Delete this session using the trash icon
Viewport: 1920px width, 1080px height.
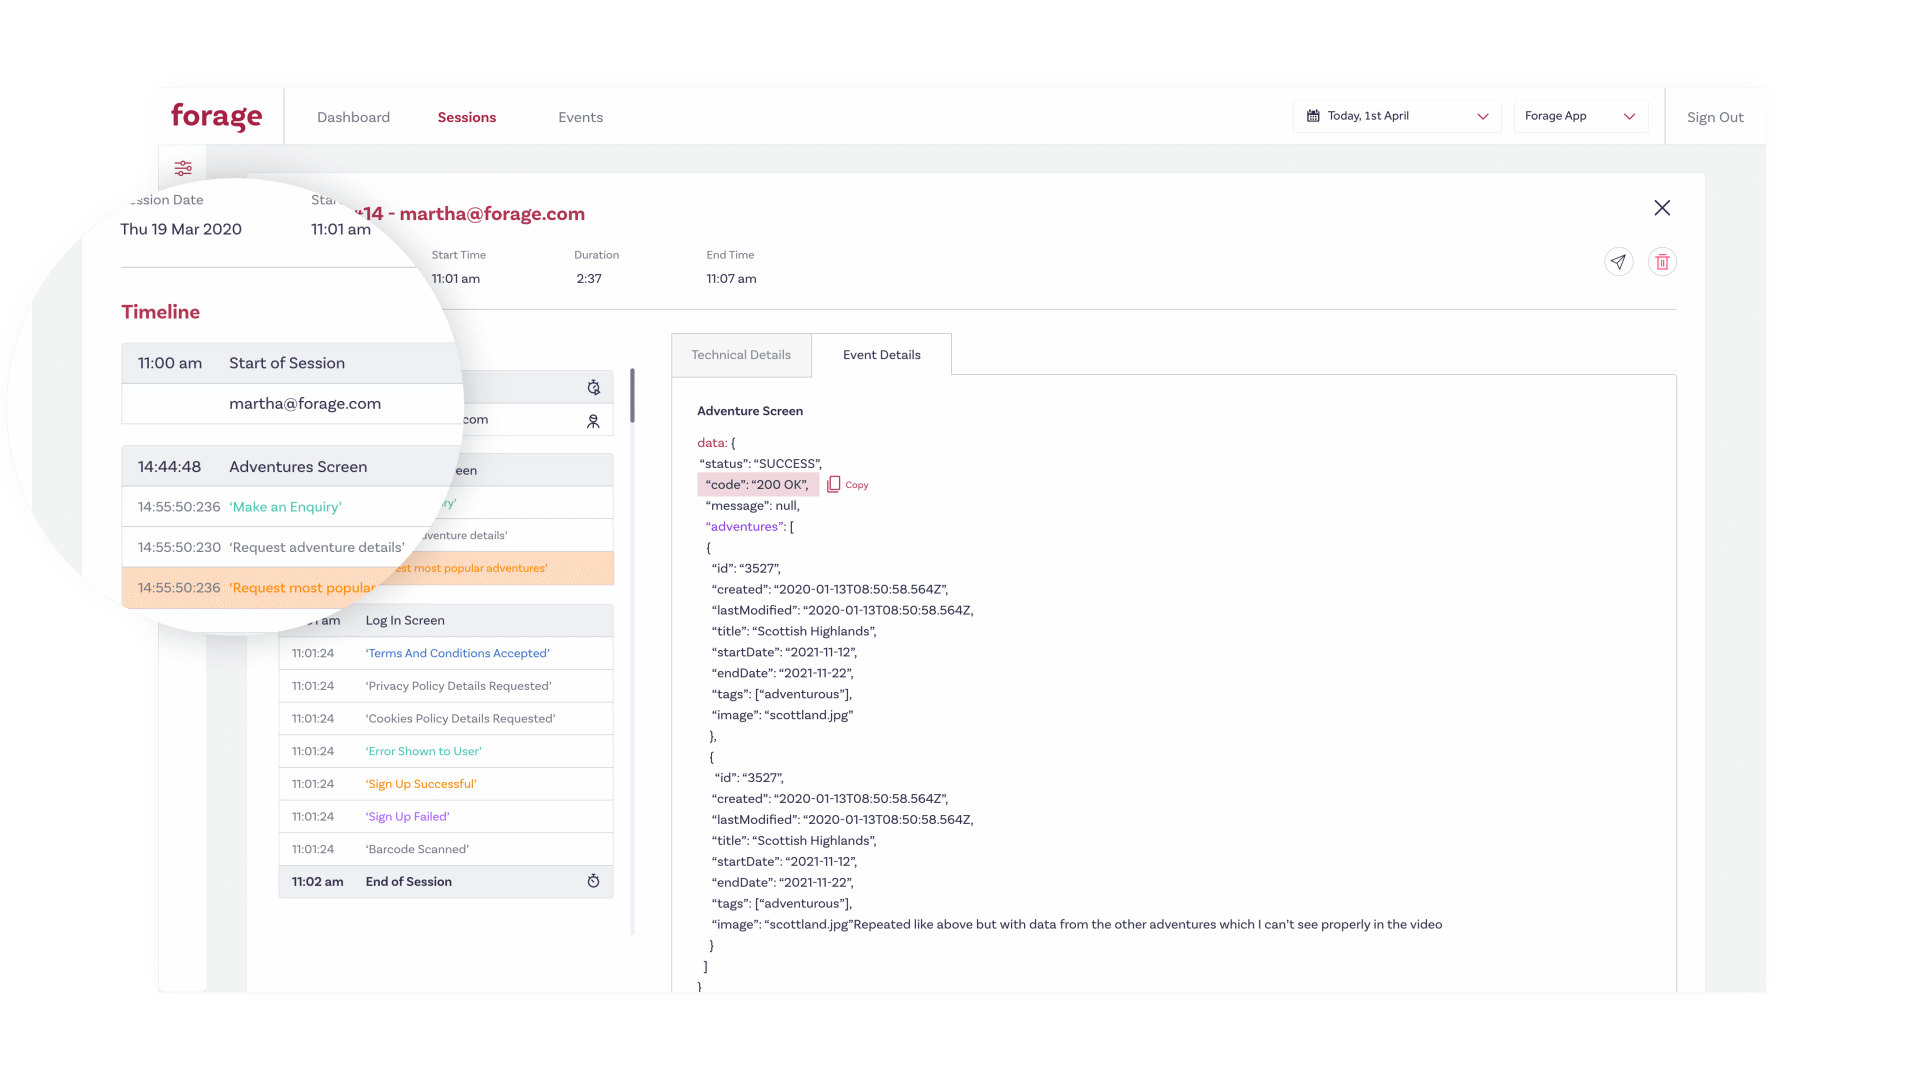(x=1663, y=261)
